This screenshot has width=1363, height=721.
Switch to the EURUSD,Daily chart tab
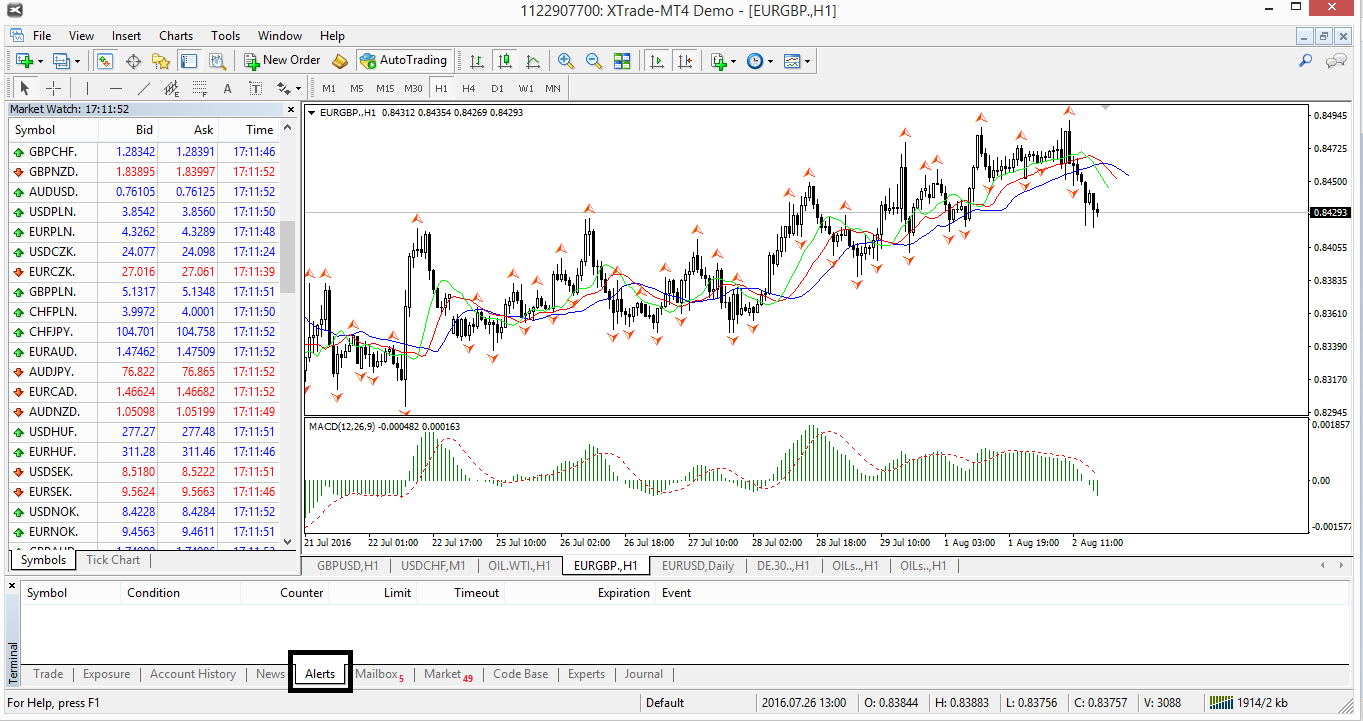pos(697,565)
